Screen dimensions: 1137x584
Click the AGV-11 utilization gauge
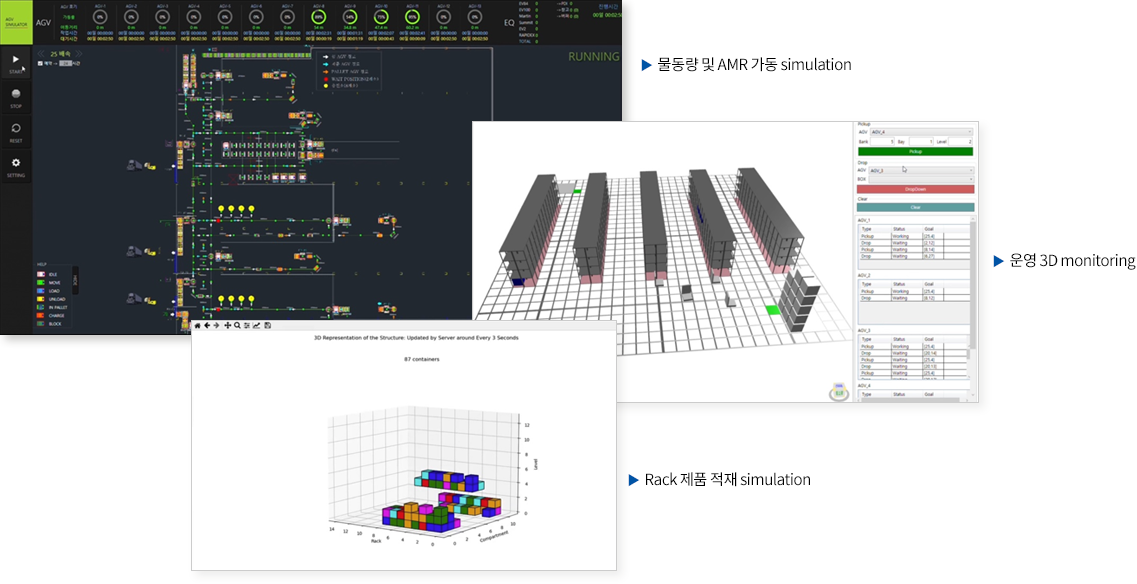(x=412, y=16)
